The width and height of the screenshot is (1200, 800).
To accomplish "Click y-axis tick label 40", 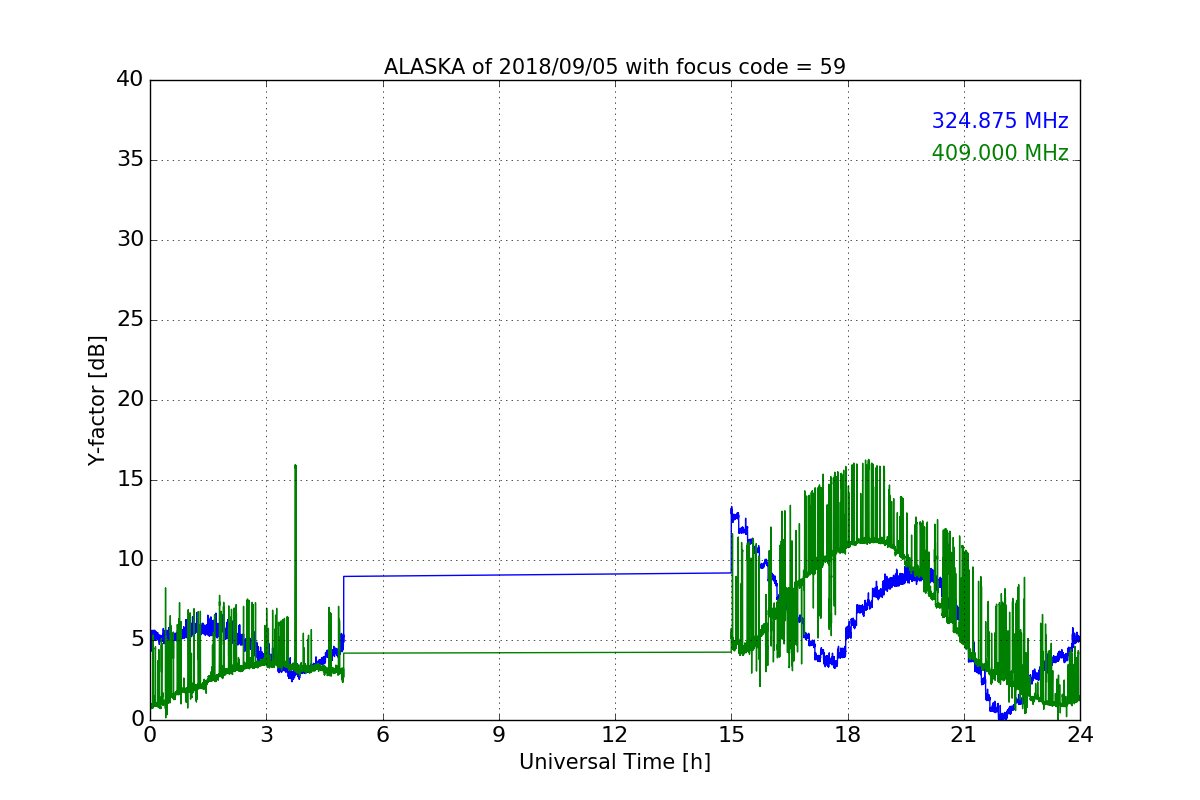I will [x=129, y=80].
